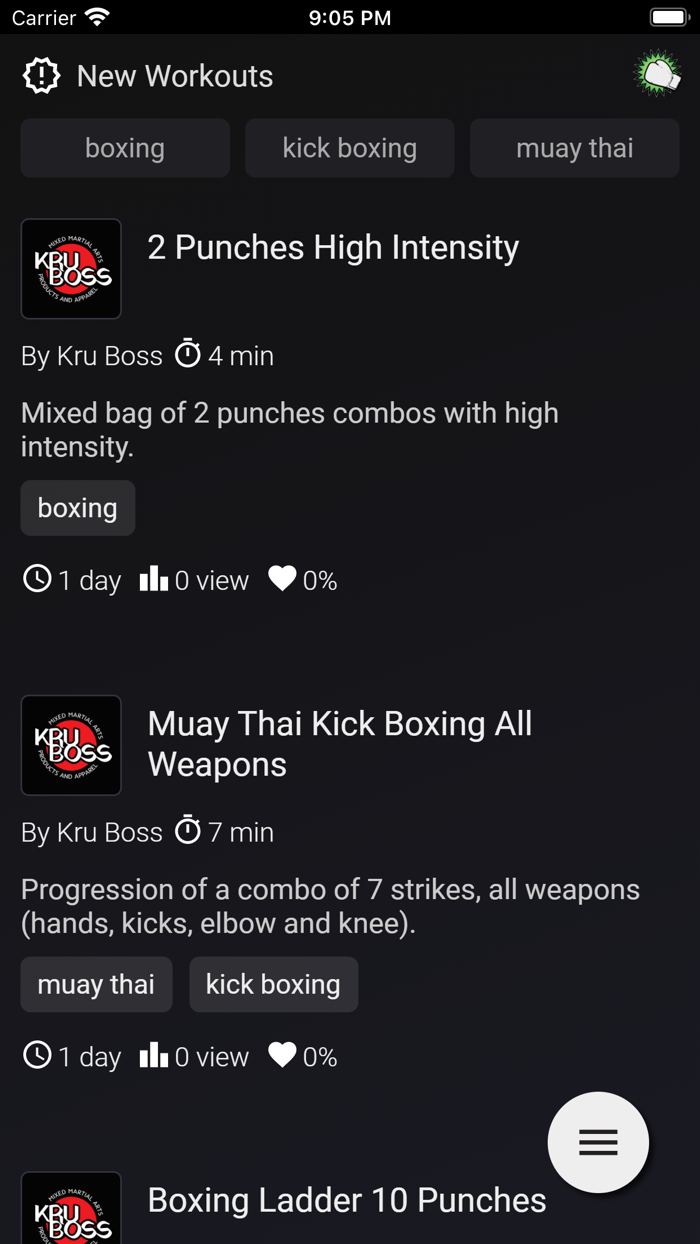Open the floating hamburger menu

pyautogui.click(x=598, y=1142)
